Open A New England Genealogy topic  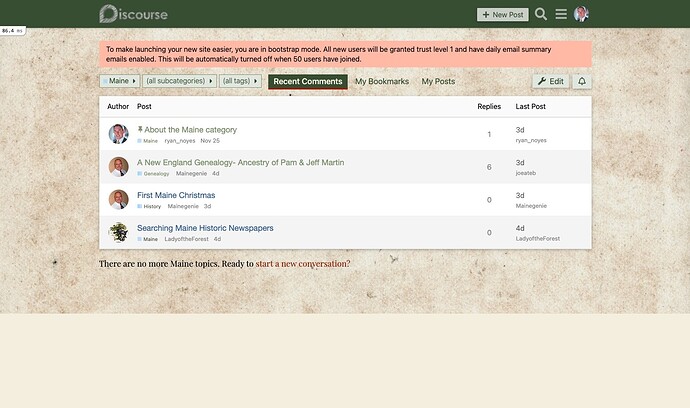tap(240, 162)
